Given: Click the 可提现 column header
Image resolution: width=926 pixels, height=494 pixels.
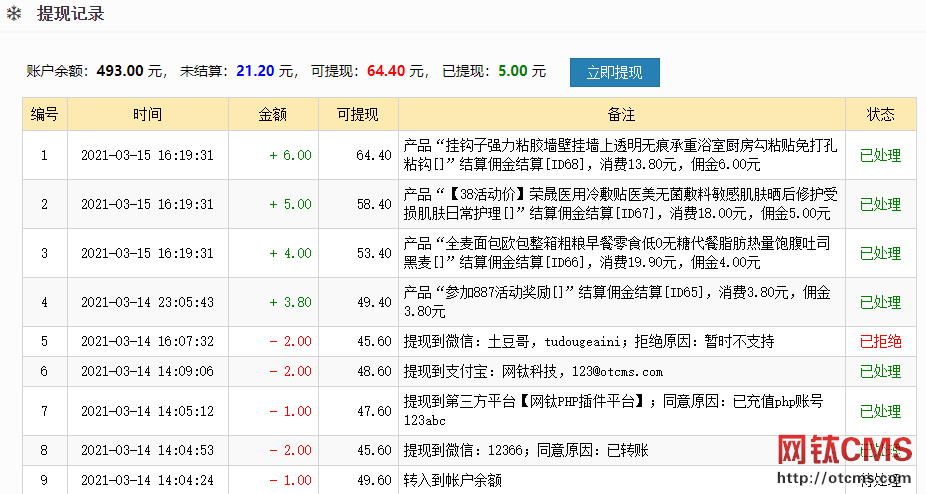Looking at the screenshot, I should (358, 114).
